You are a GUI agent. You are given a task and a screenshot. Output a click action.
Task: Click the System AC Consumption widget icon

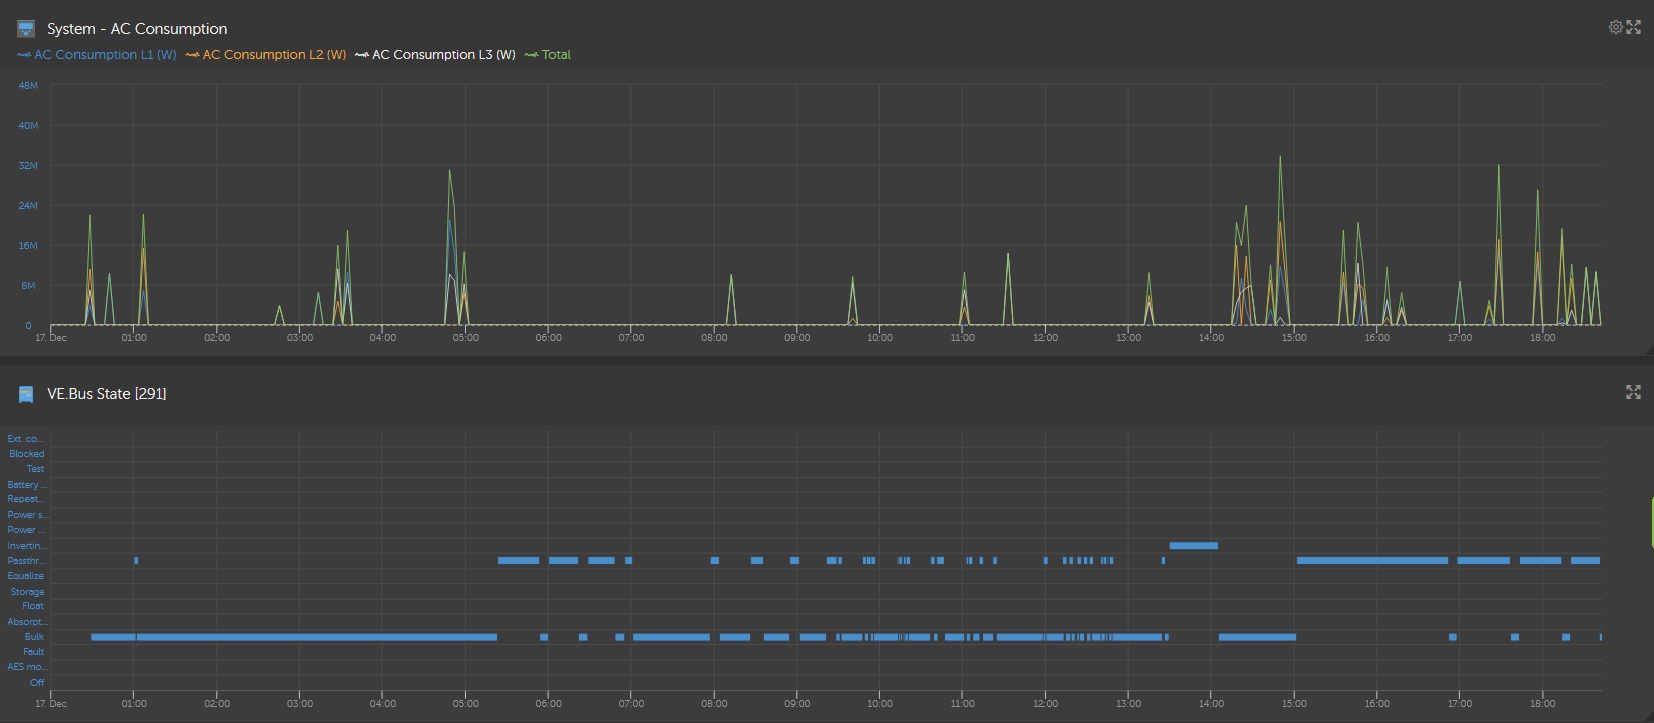point(26,29)
